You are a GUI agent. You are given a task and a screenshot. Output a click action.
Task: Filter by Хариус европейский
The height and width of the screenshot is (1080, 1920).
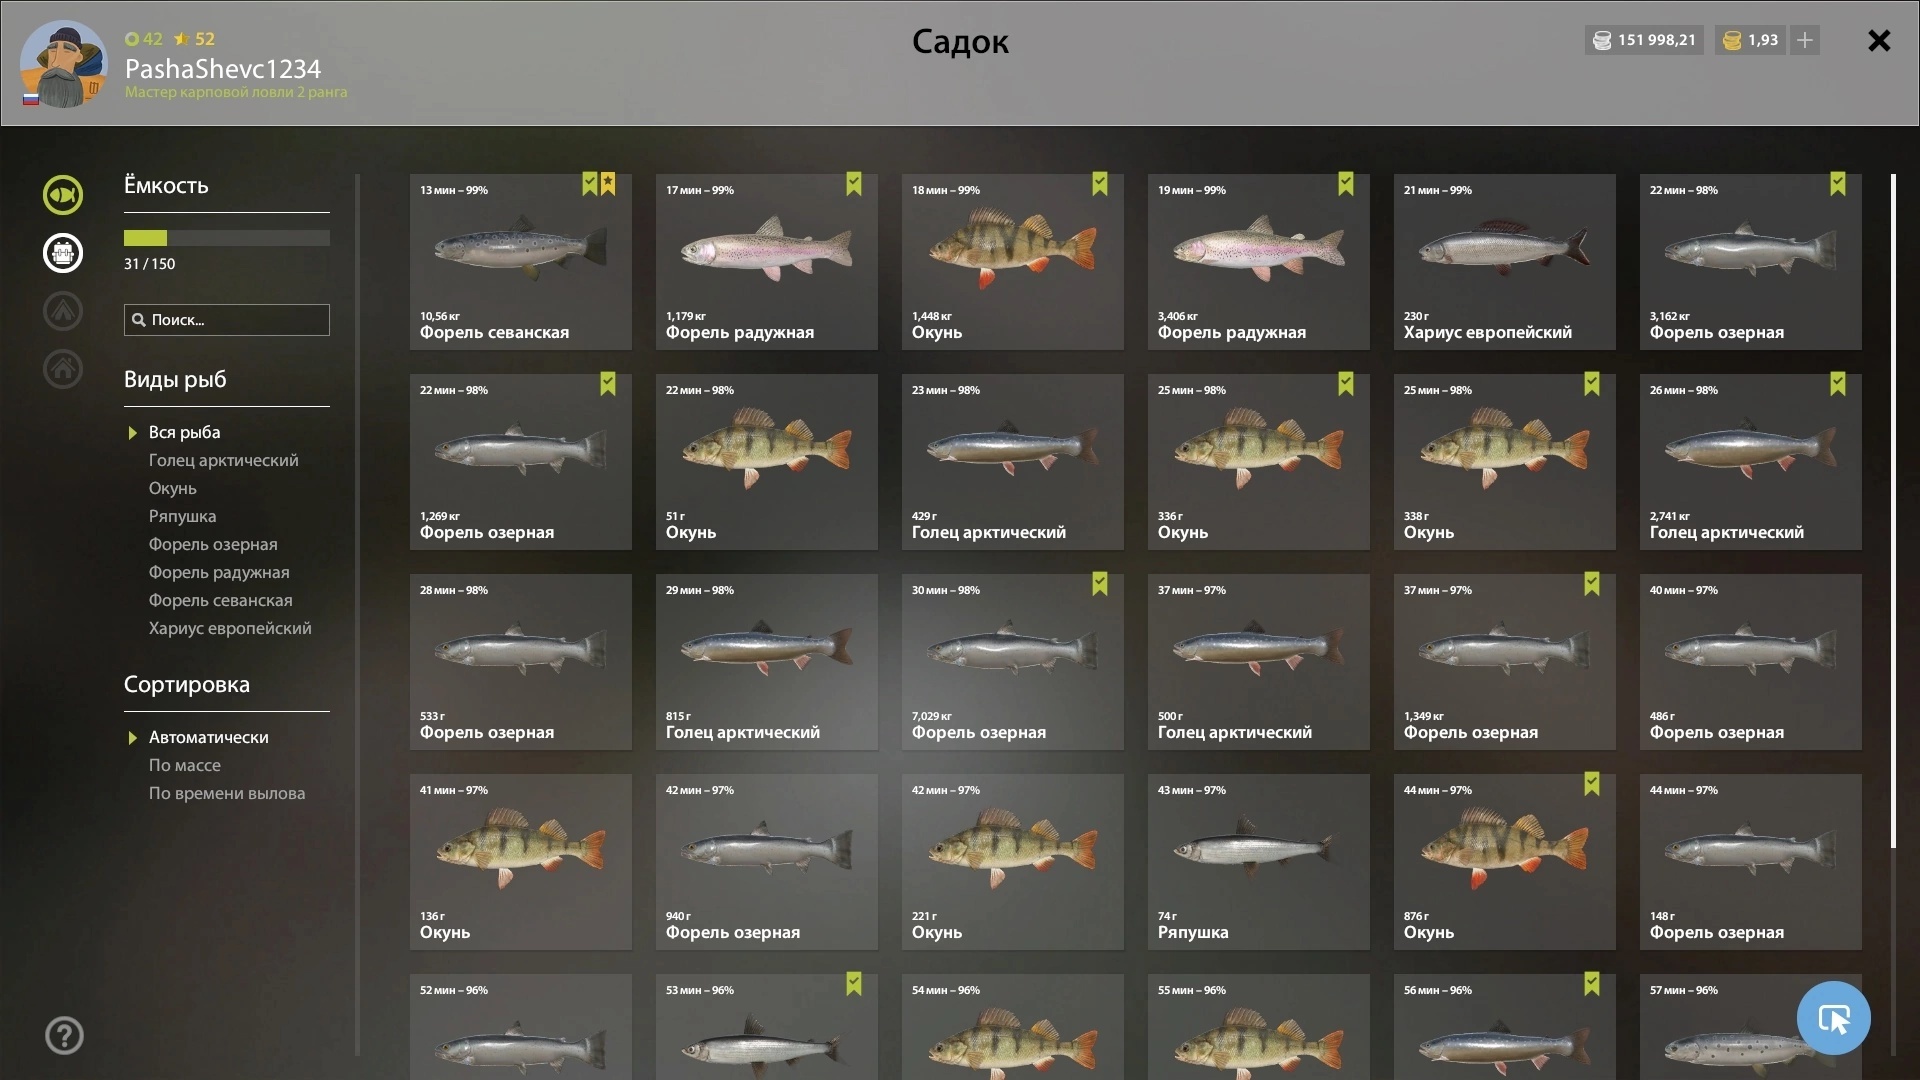pos(230,628)
